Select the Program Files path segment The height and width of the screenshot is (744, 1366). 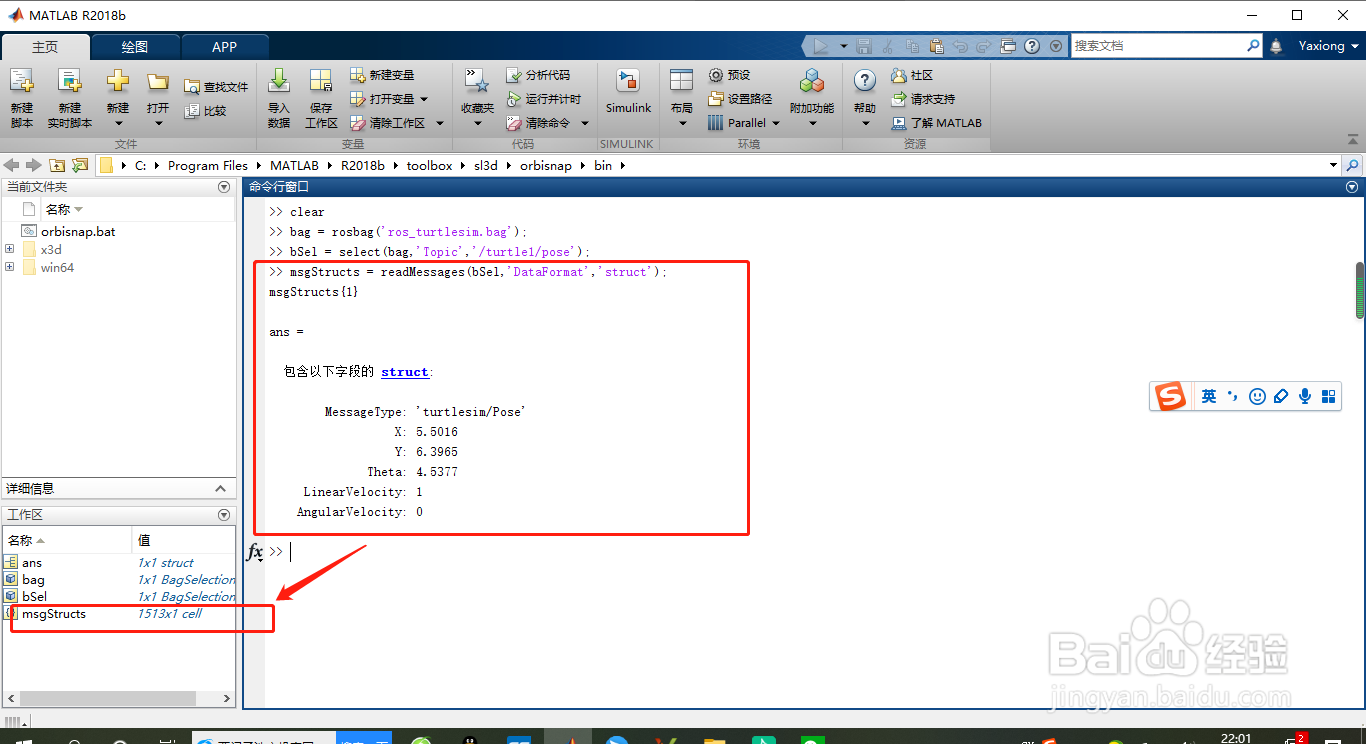click(x=207, y=165)
